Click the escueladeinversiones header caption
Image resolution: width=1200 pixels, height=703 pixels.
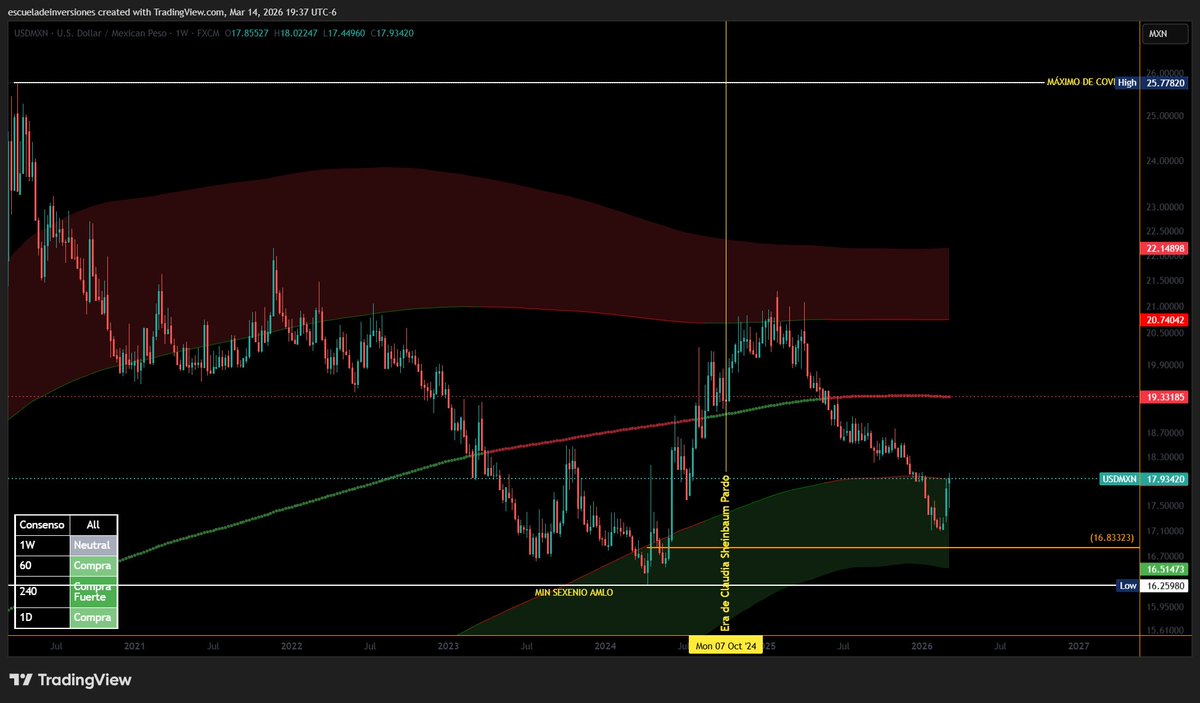(172, 11)
